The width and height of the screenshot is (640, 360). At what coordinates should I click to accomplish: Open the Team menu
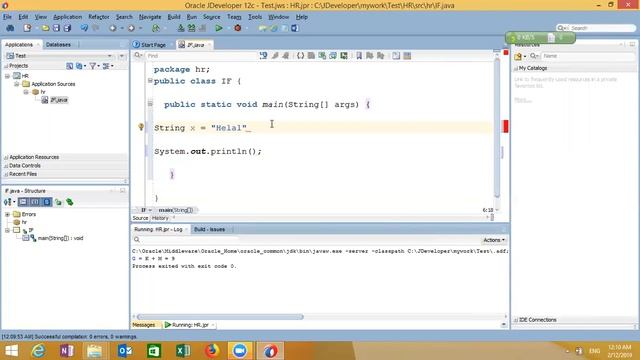tap(234, 17)
